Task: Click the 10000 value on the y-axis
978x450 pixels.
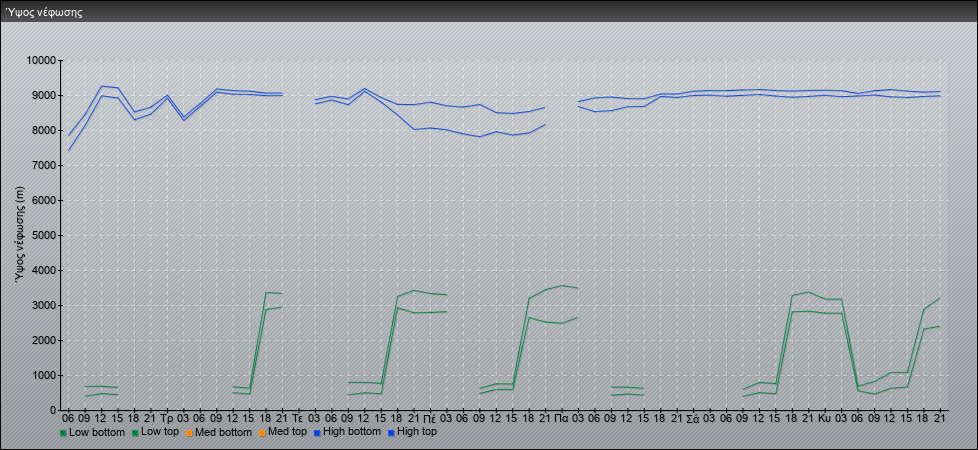Action: (40, 61)
